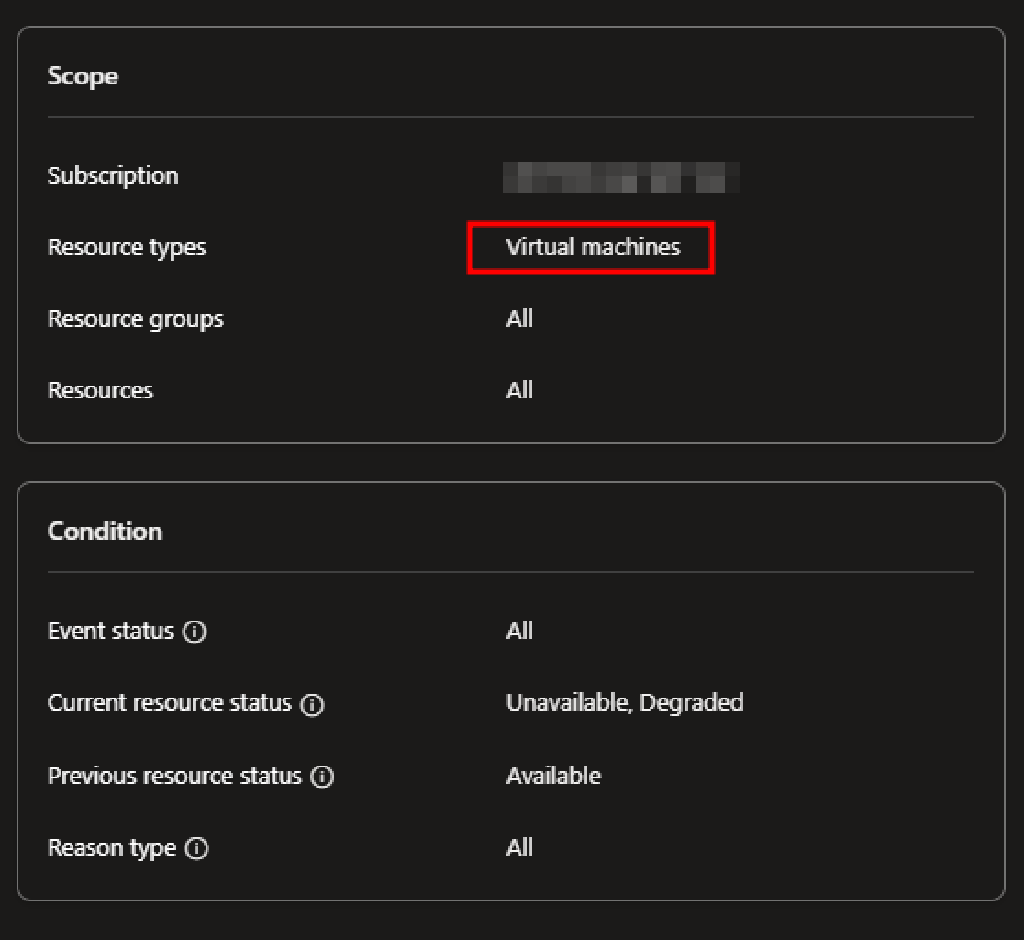Open the Resource groups All selector
This screenshot has width=1024, height=940.
[x=520, y=319]
